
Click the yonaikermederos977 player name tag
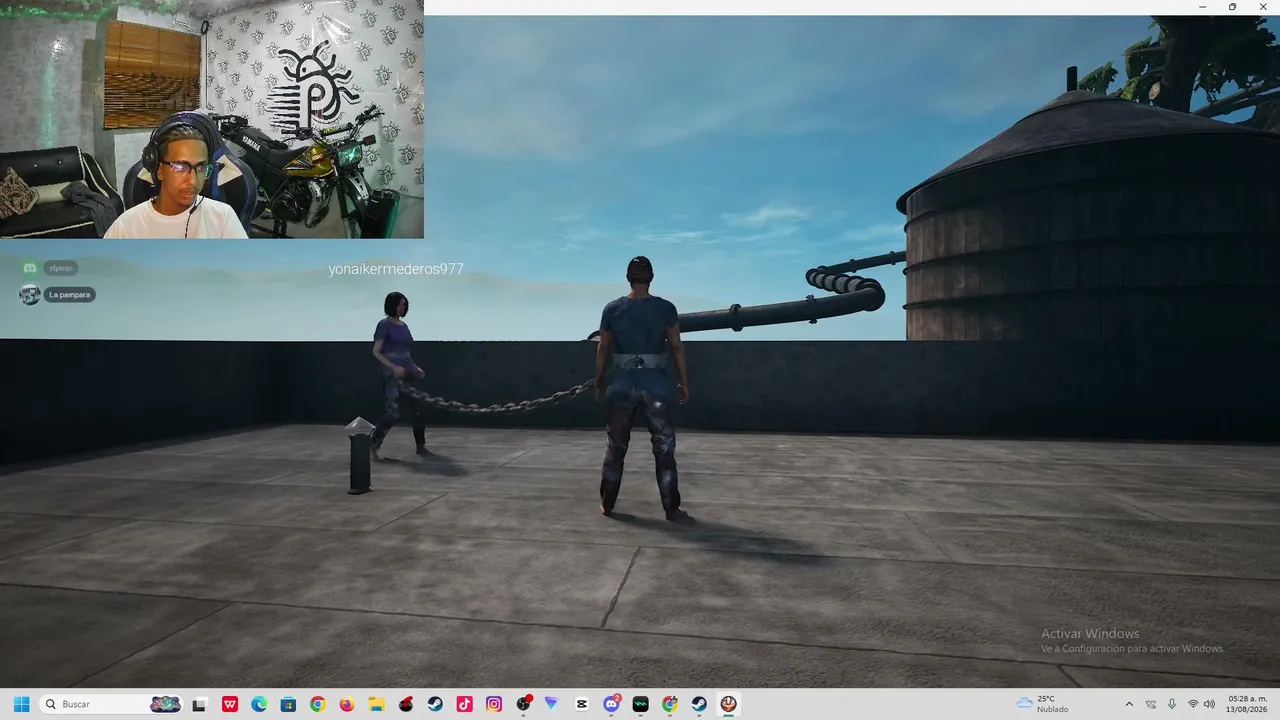pyautogui.click(x=396, y=269)
